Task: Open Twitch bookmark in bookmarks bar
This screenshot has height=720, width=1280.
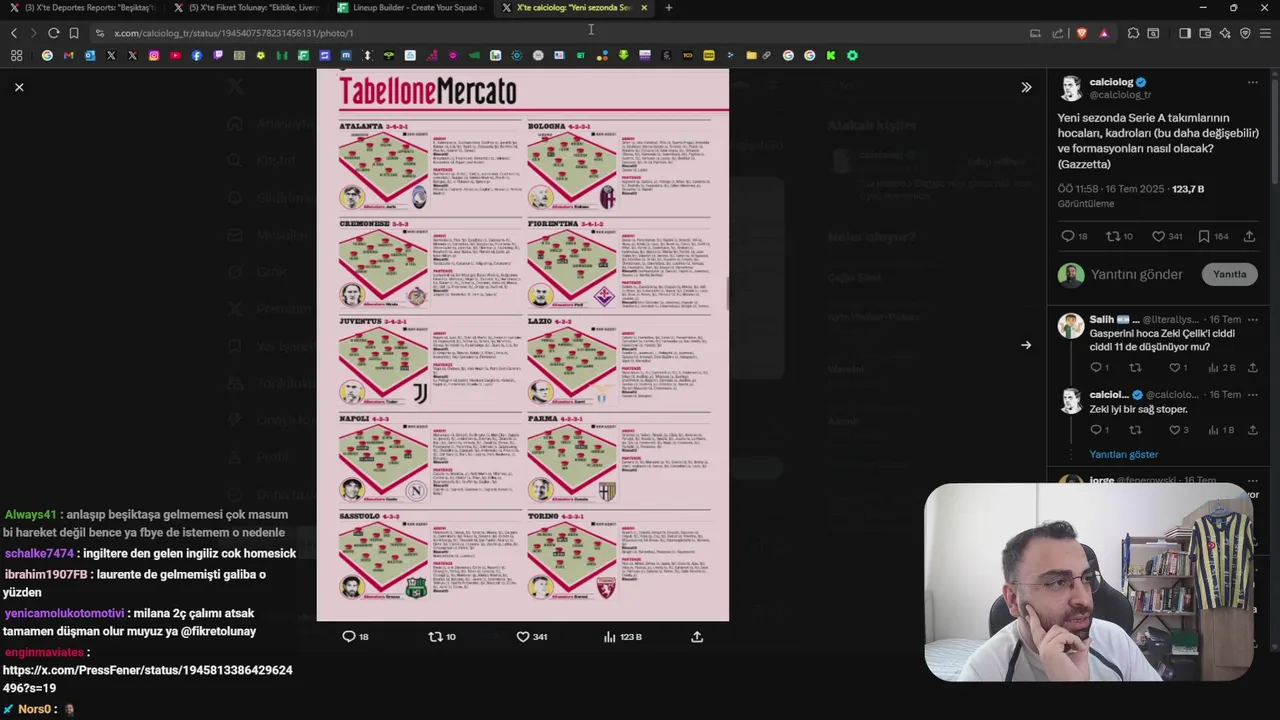Action: (218, 56)
